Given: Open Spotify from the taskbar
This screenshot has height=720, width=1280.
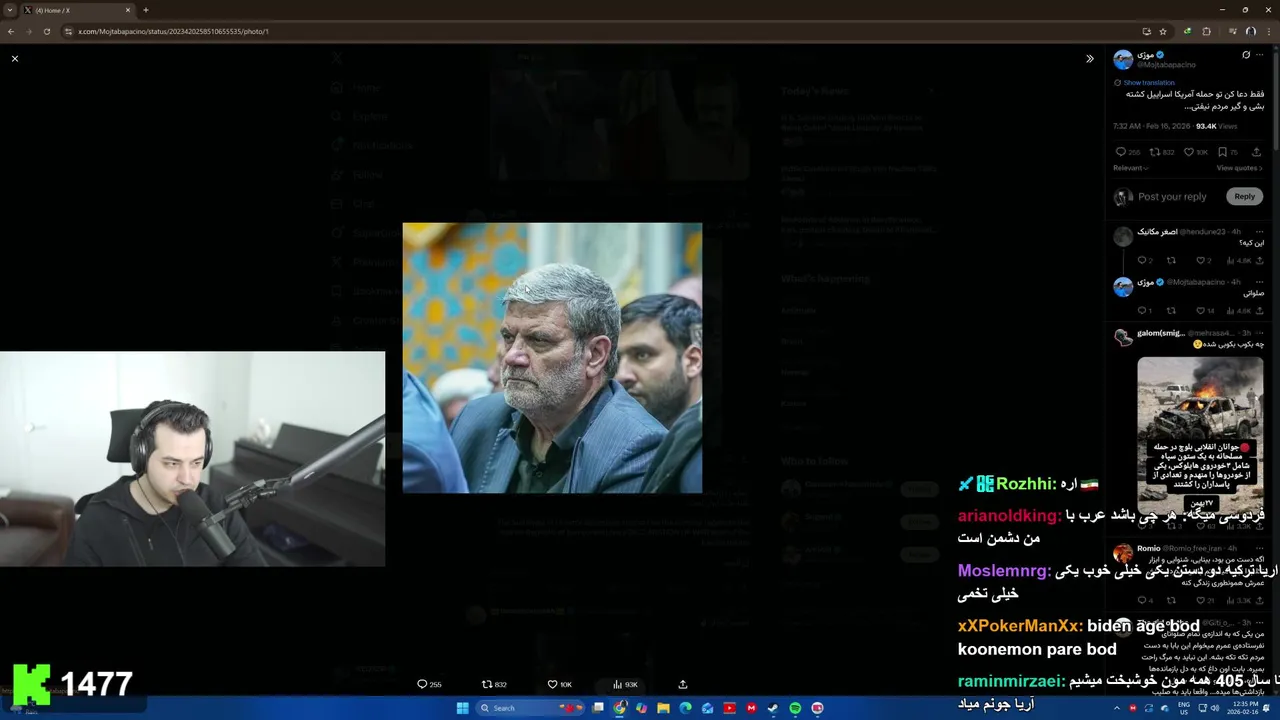Looking at the screenshot, I should (795, 708).
